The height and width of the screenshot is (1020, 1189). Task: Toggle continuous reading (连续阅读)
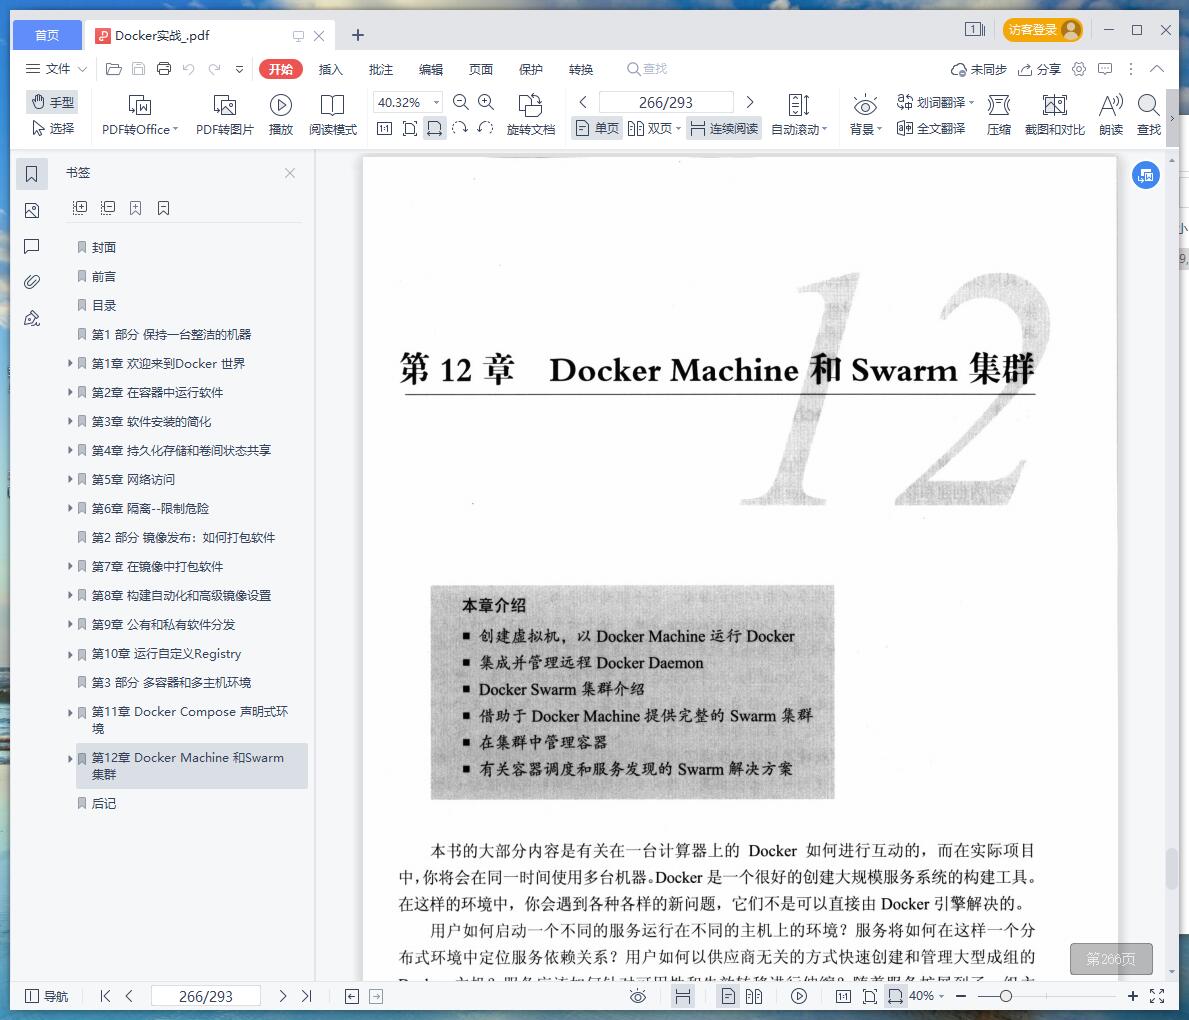[724, 128]
